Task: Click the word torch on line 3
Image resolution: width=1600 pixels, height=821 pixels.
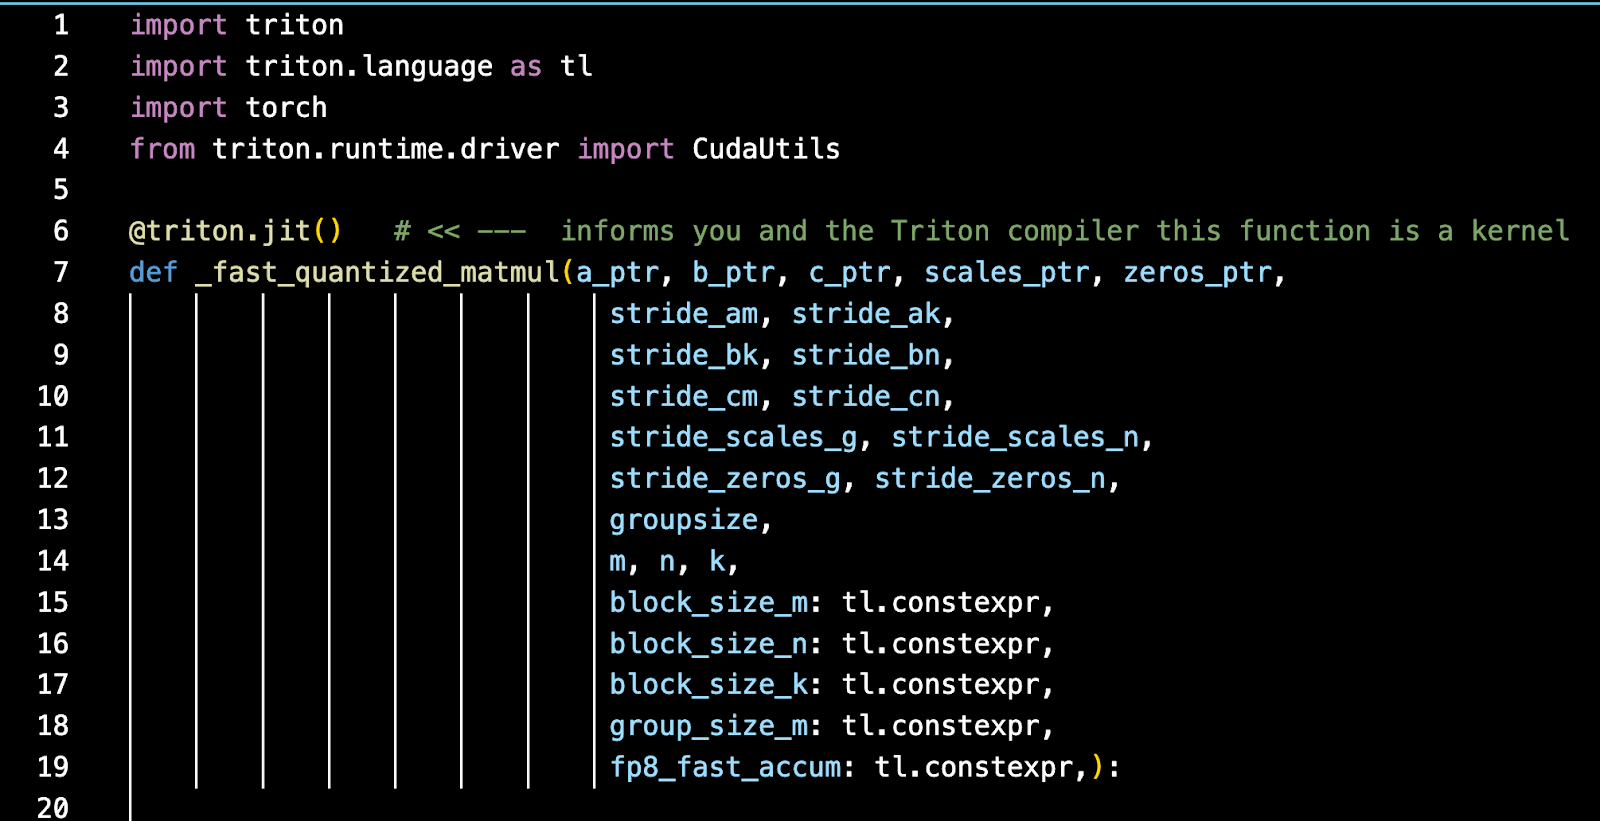Action: (286, 107)
